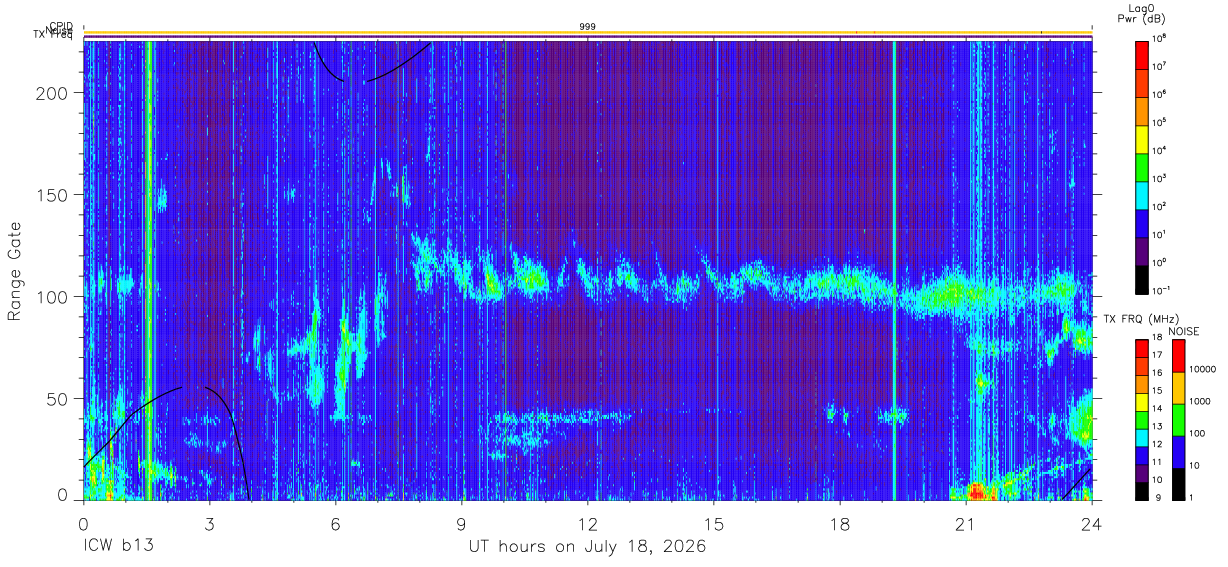Image resolution: width=1228 pixels, height=567 pixels.
Task: Pick the red top segment of power colorbar
Action: point(1142,54)
